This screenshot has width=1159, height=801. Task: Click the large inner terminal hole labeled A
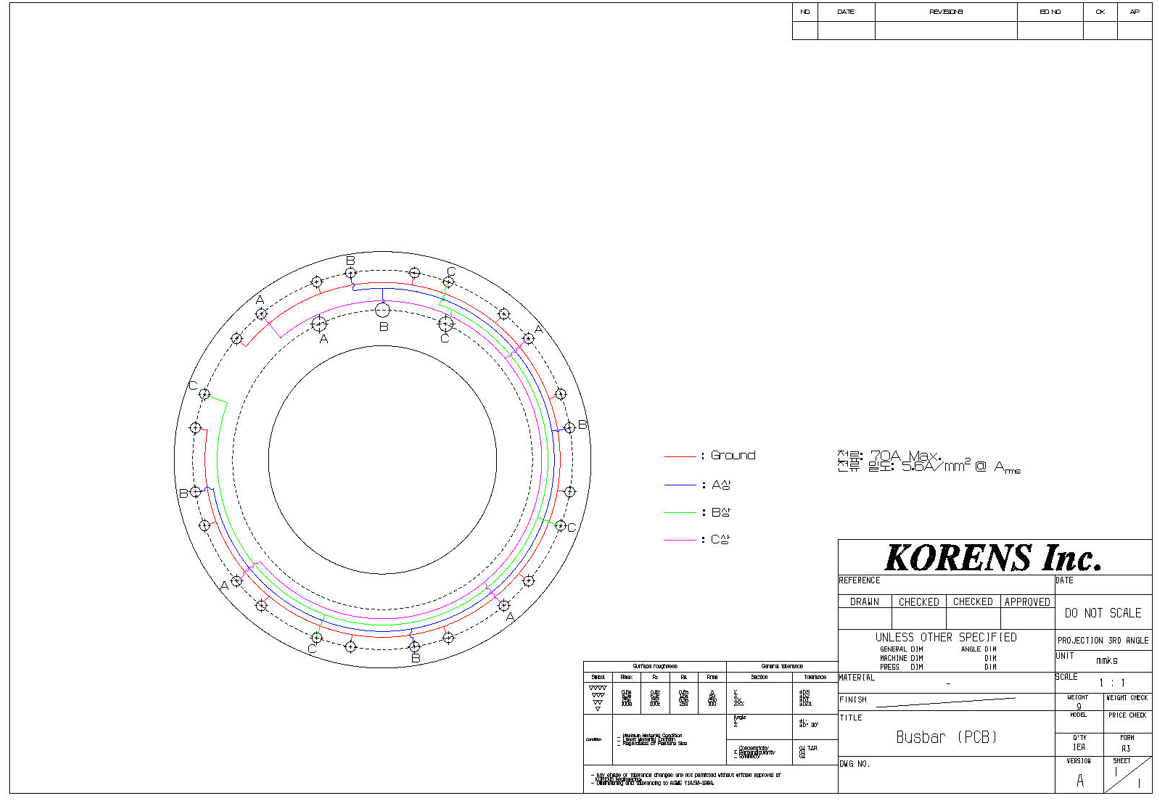click(x=319, y=323)
